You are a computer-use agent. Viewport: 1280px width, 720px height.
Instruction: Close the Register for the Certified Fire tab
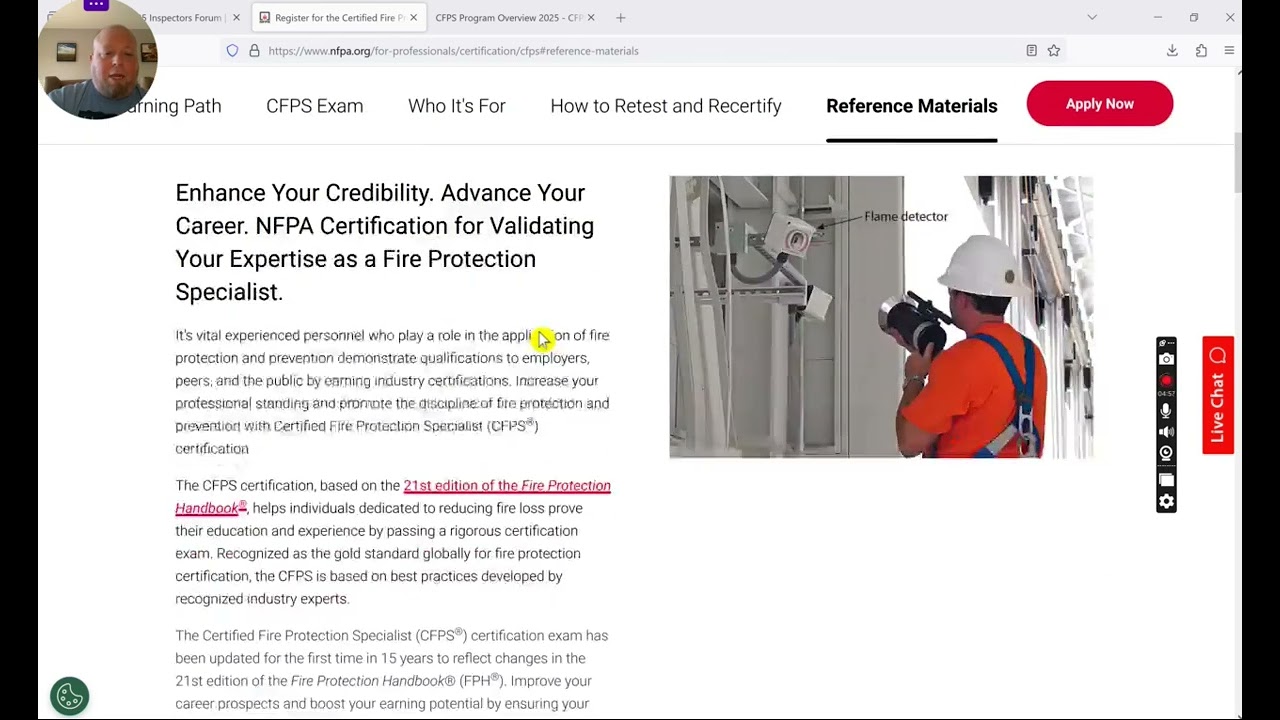(x=413, y=18)
